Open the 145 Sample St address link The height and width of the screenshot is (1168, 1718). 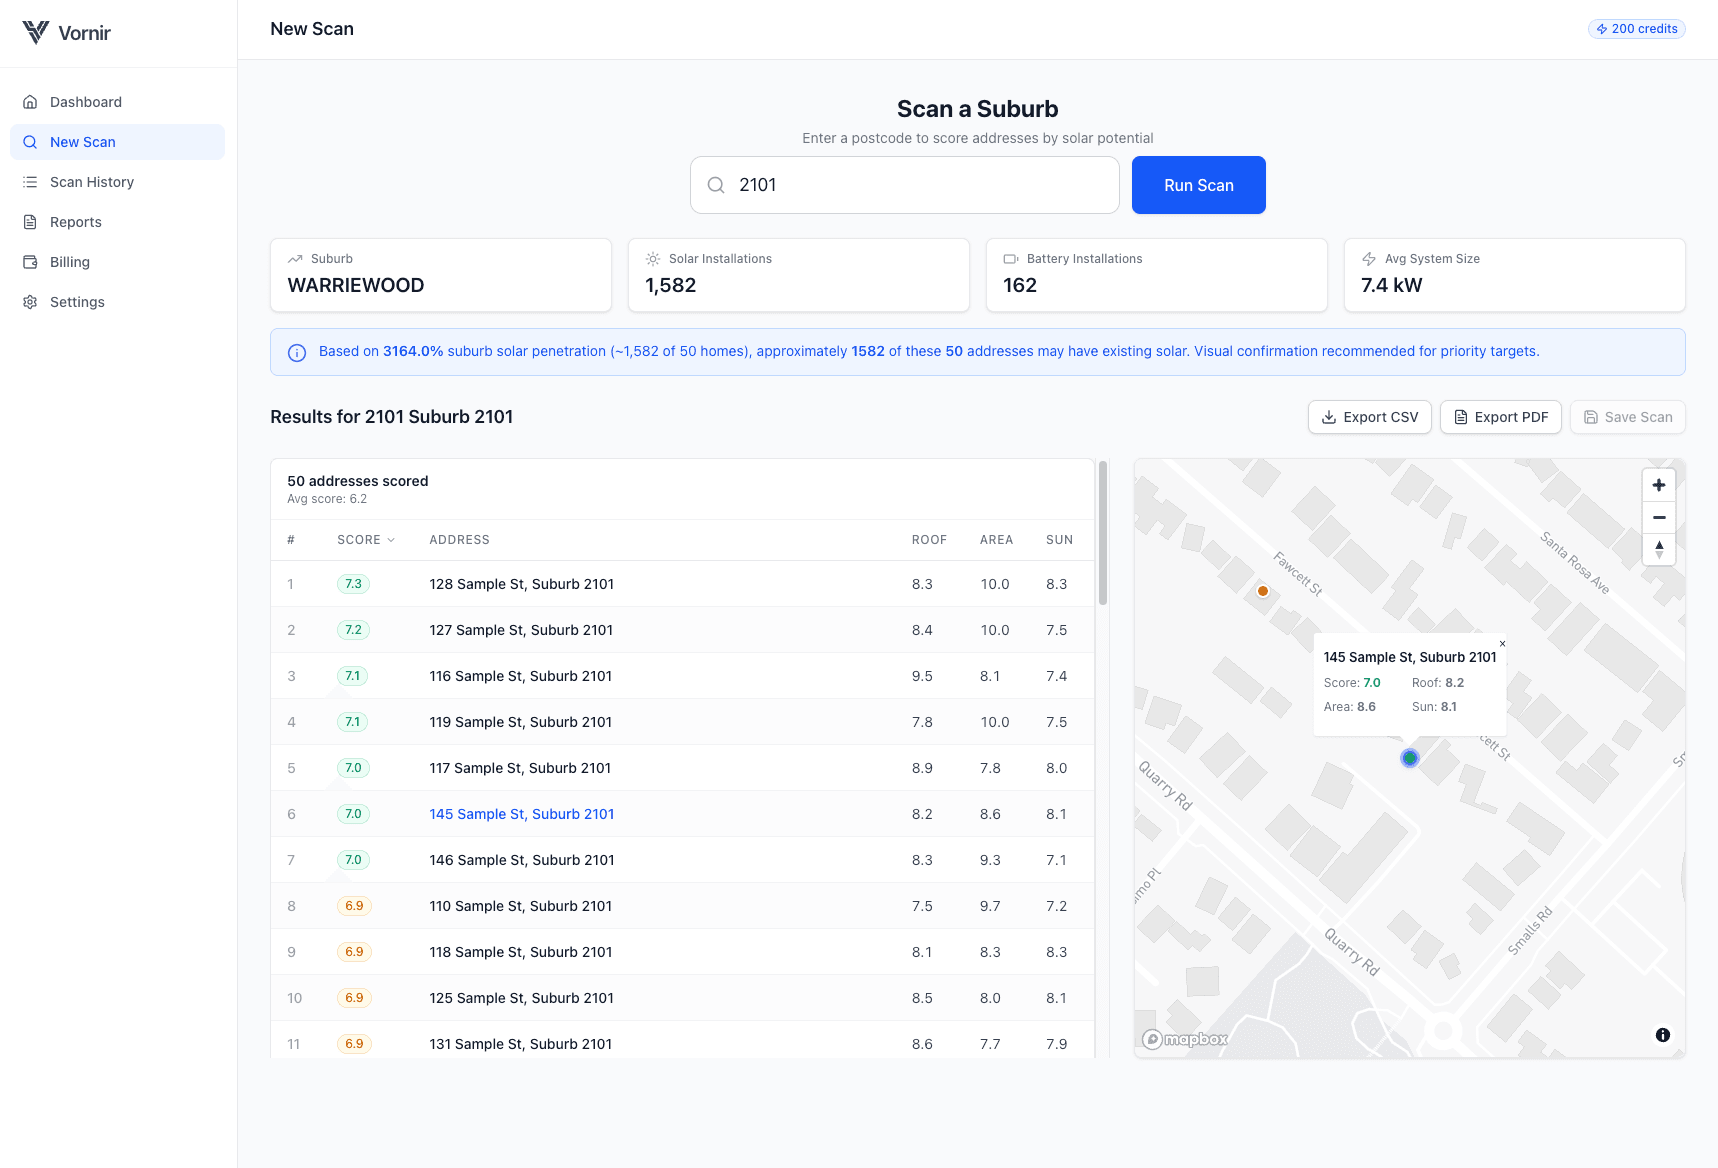coord(521,813)
